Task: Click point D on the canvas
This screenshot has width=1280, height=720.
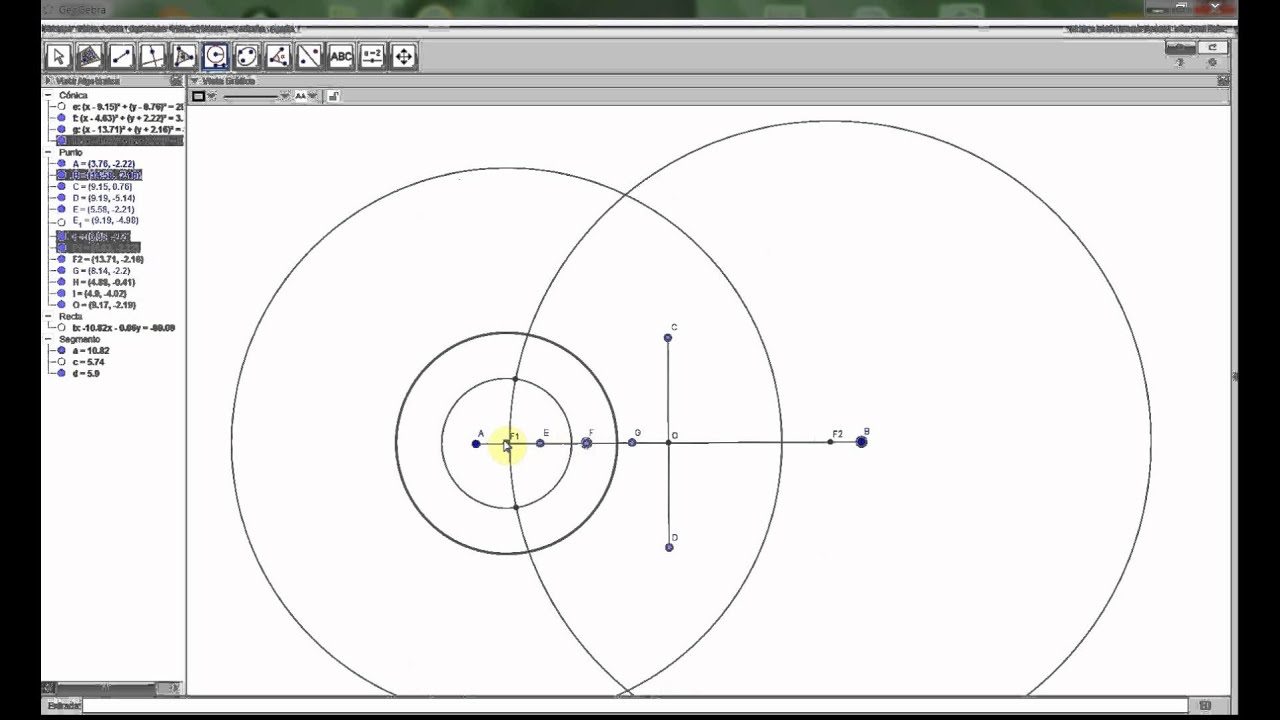Action: (x=669, y=547)
